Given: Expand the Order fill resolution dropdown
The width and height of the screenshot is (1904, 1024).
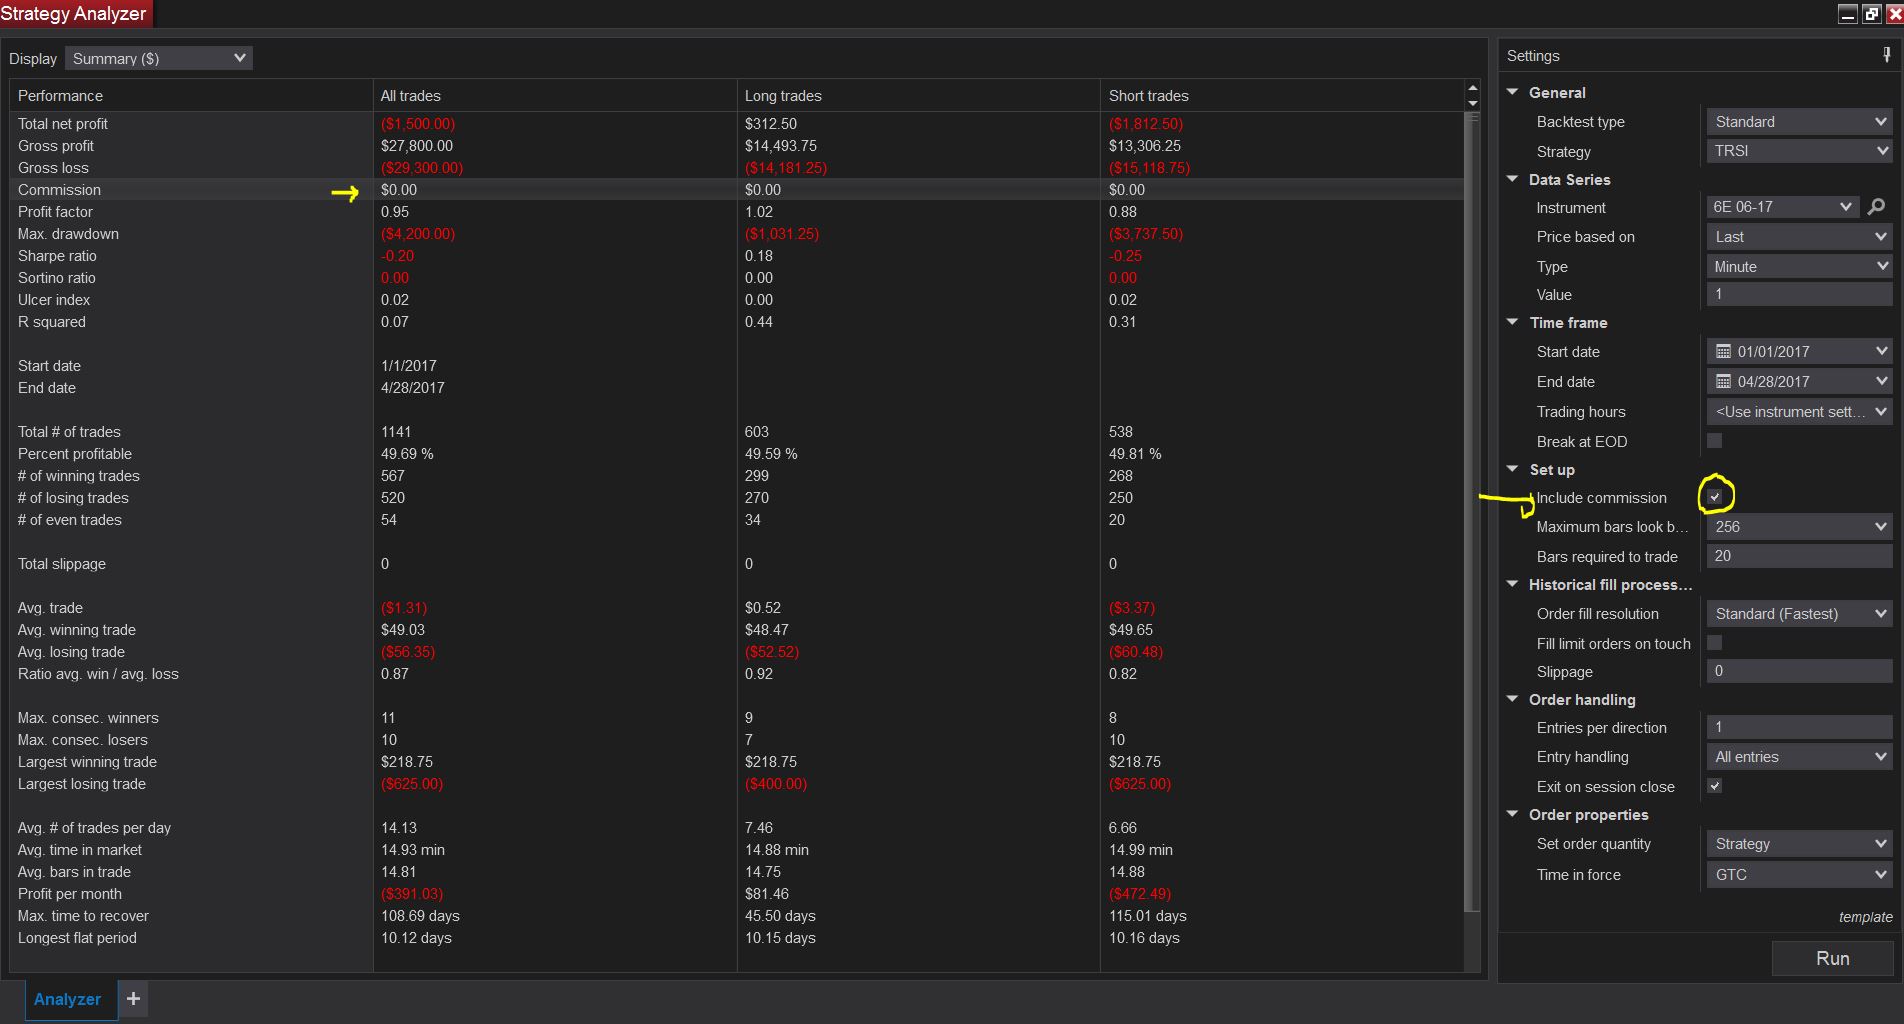Looking at the screenshot, I should [1798, 614].
